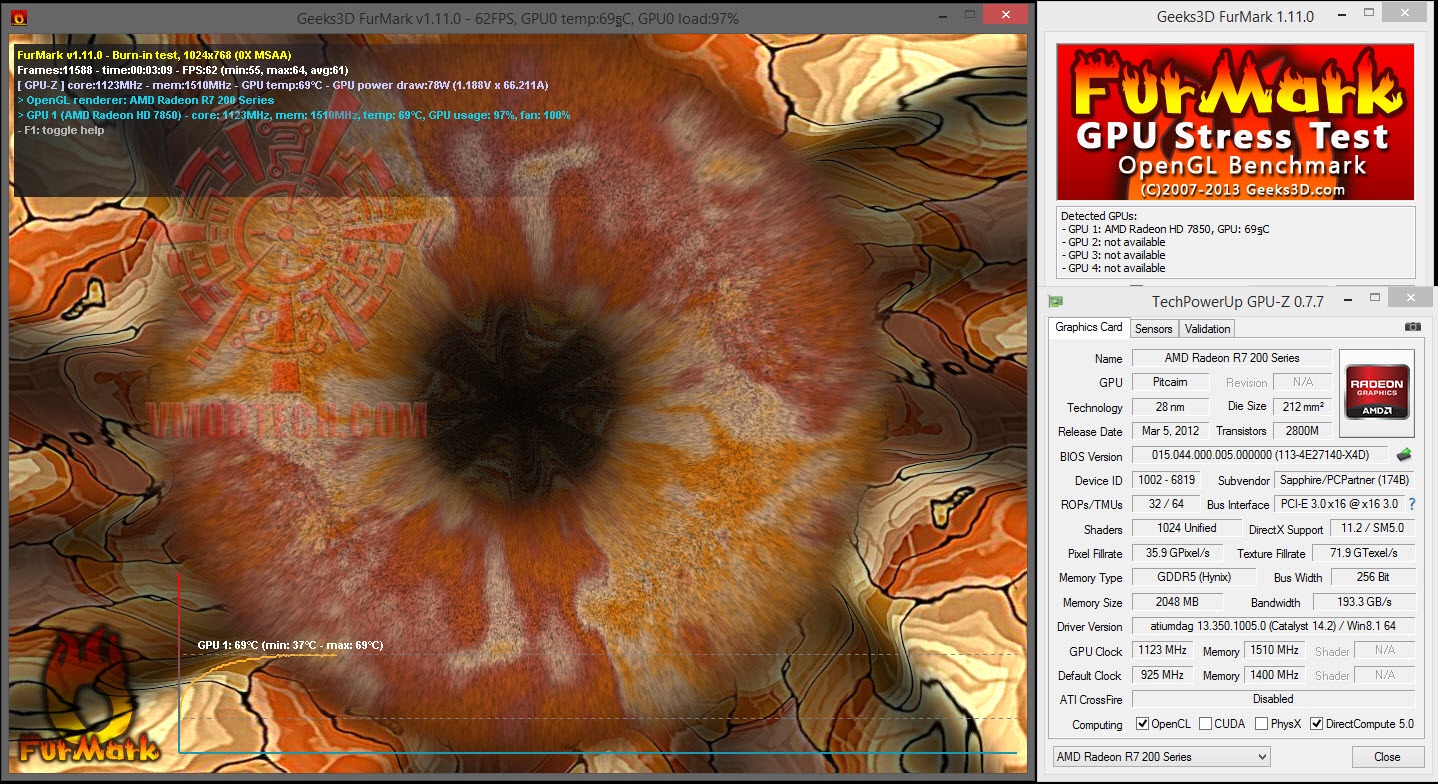Click the Name field in GPU-Z

pos(1231,358)
